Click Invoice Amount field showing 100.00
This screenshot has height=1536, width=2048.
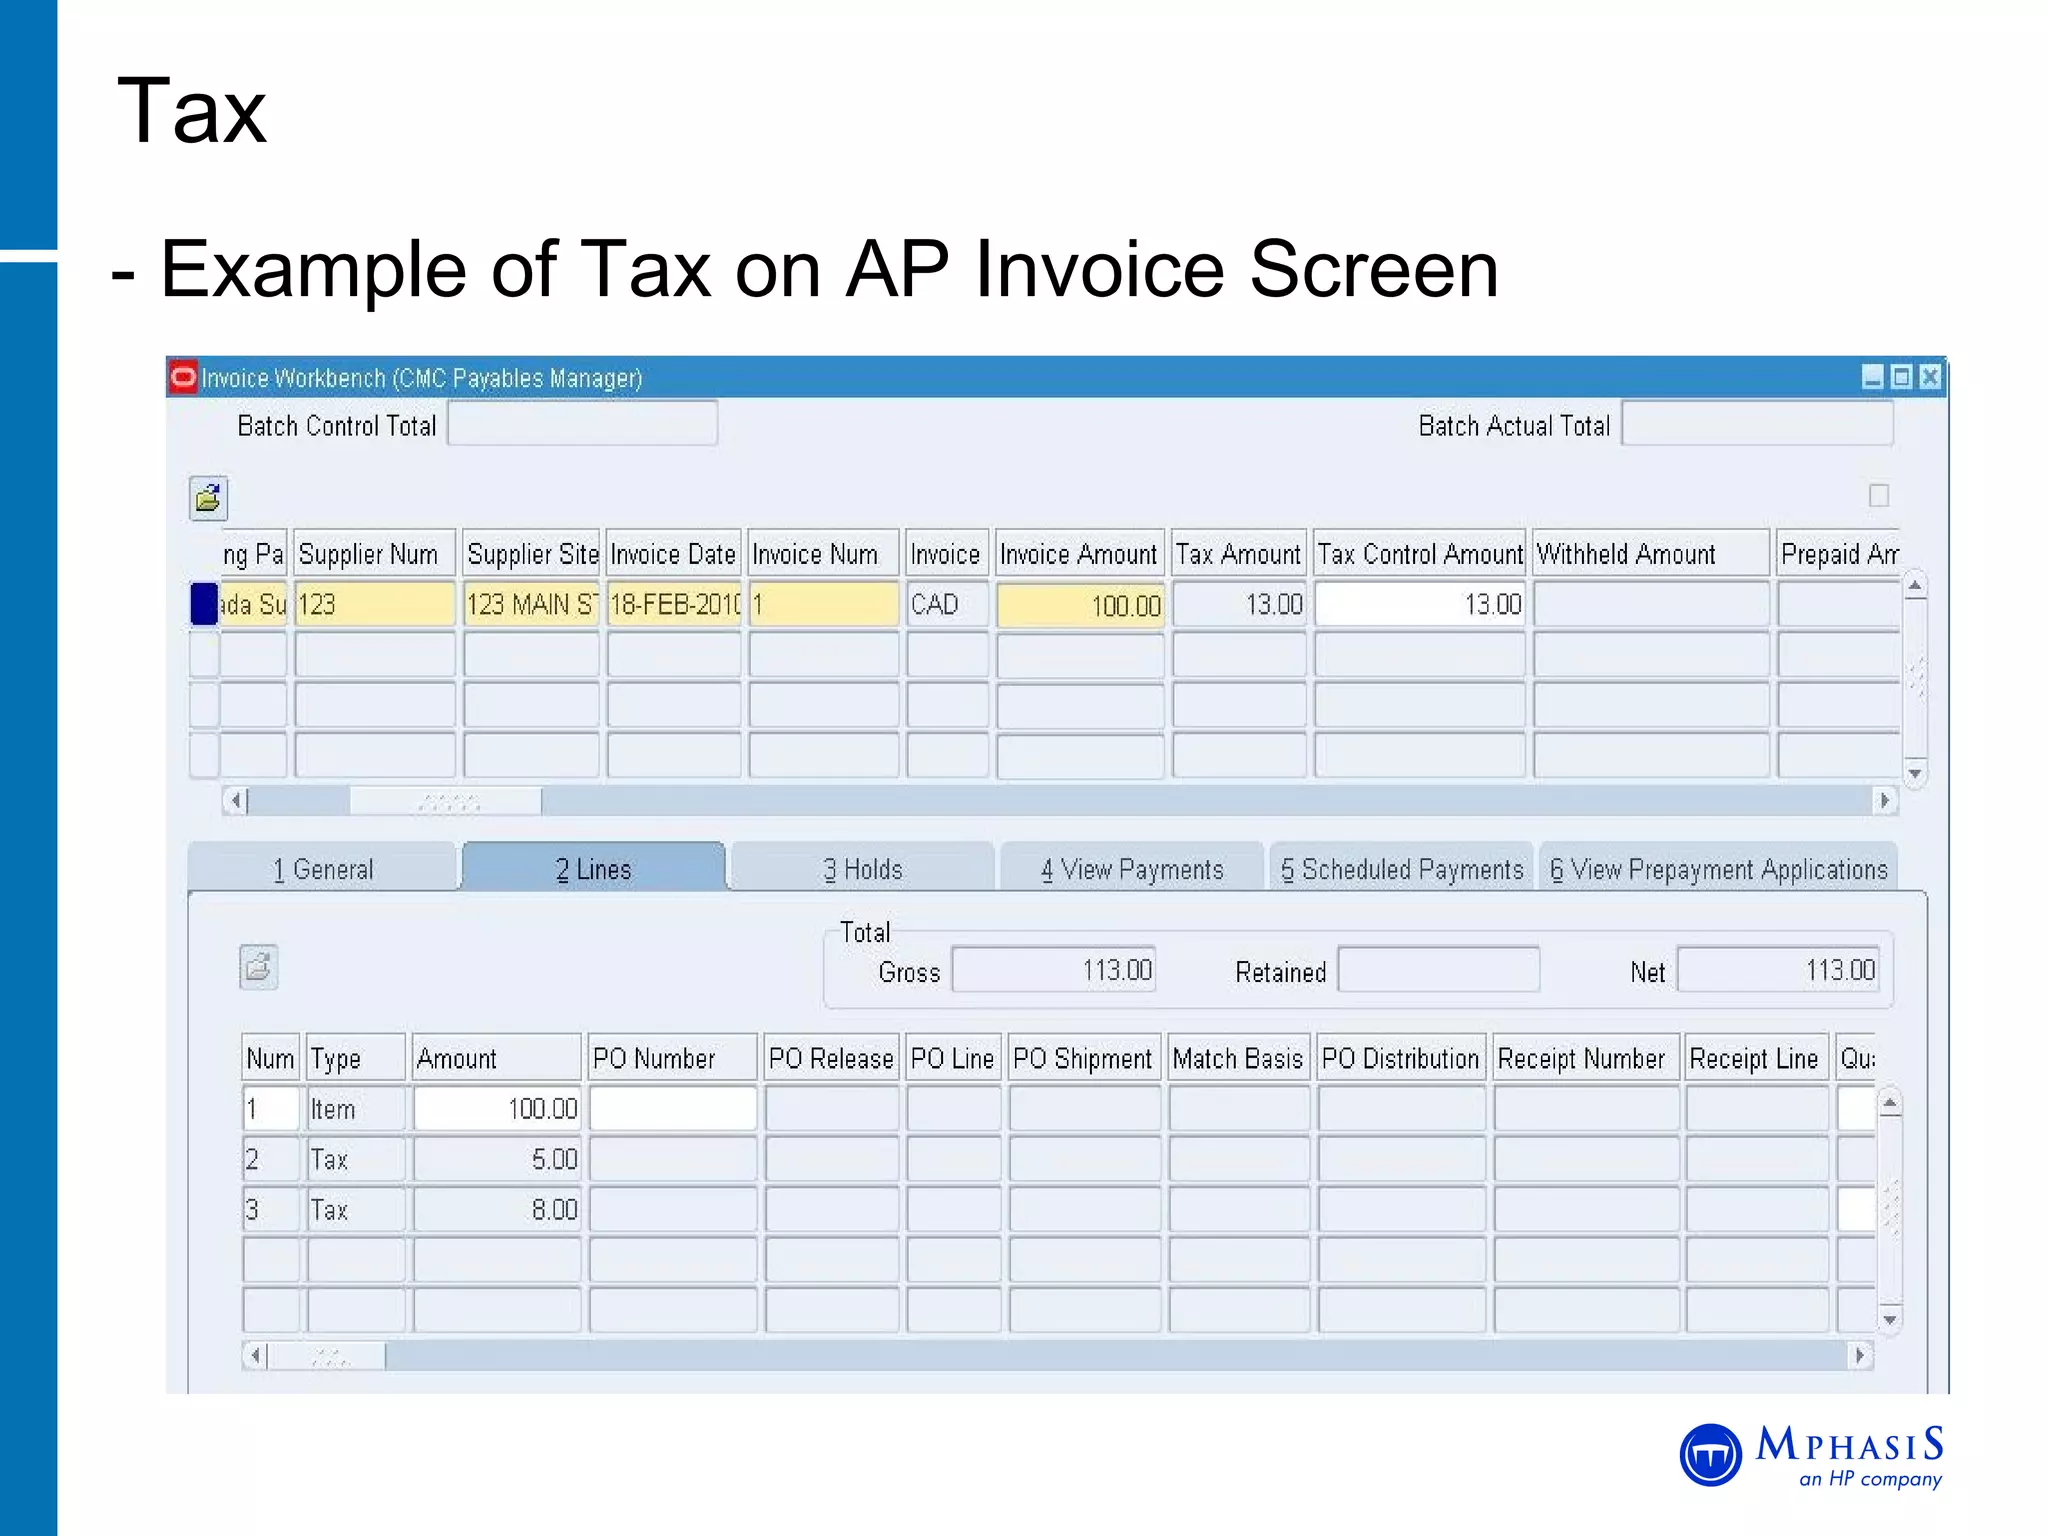tap(1080, 604)
